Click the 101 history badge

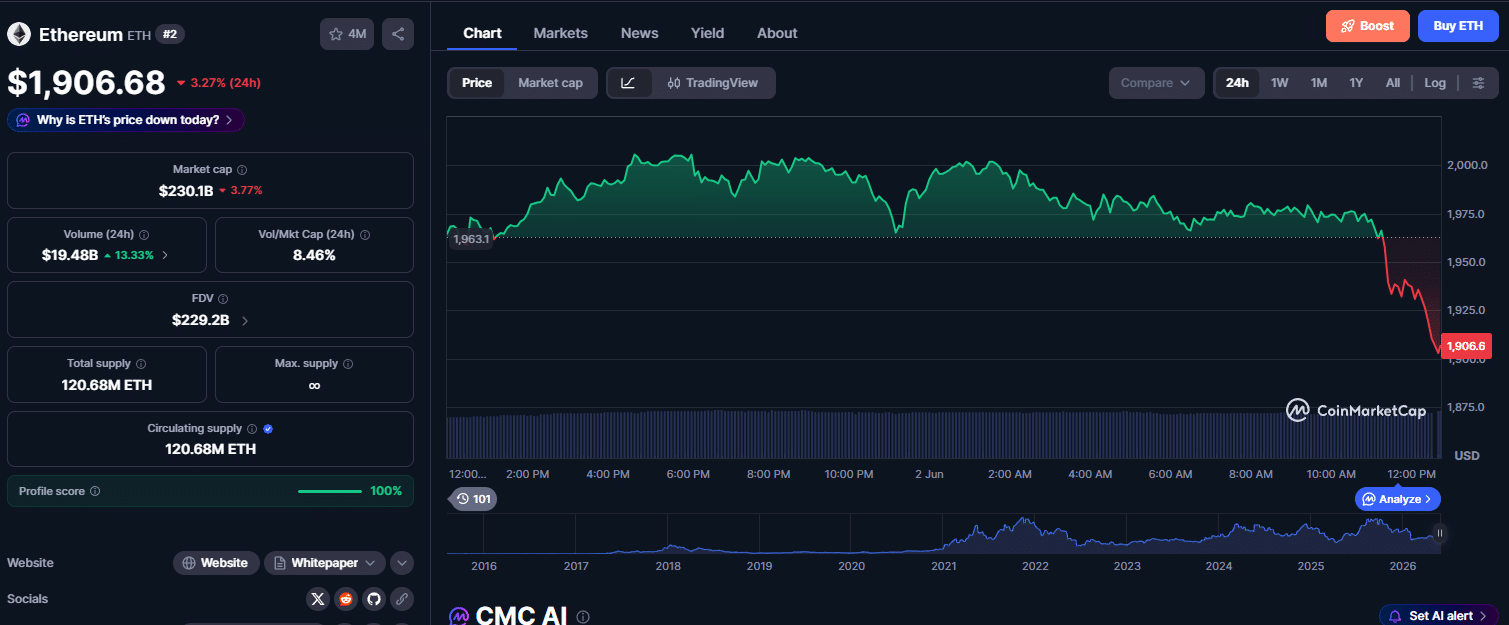pos(473,498)
